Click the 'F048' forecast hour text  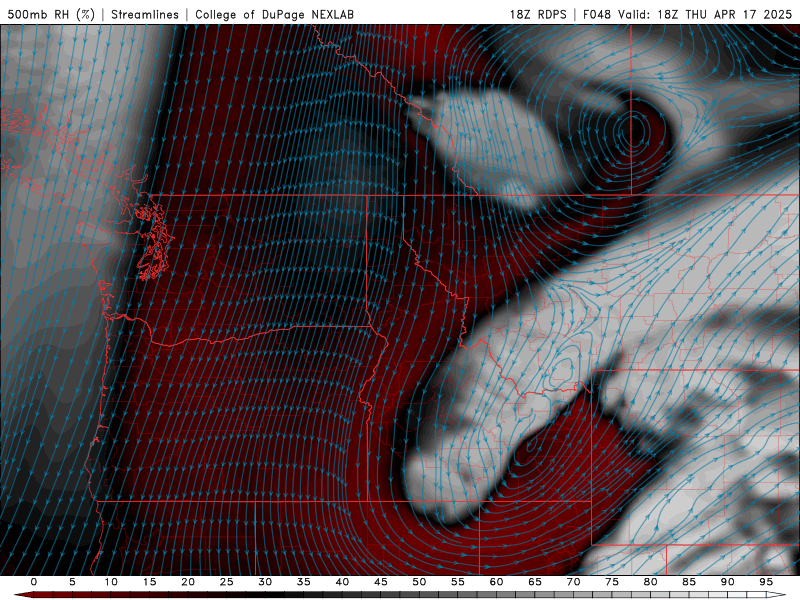597,14
